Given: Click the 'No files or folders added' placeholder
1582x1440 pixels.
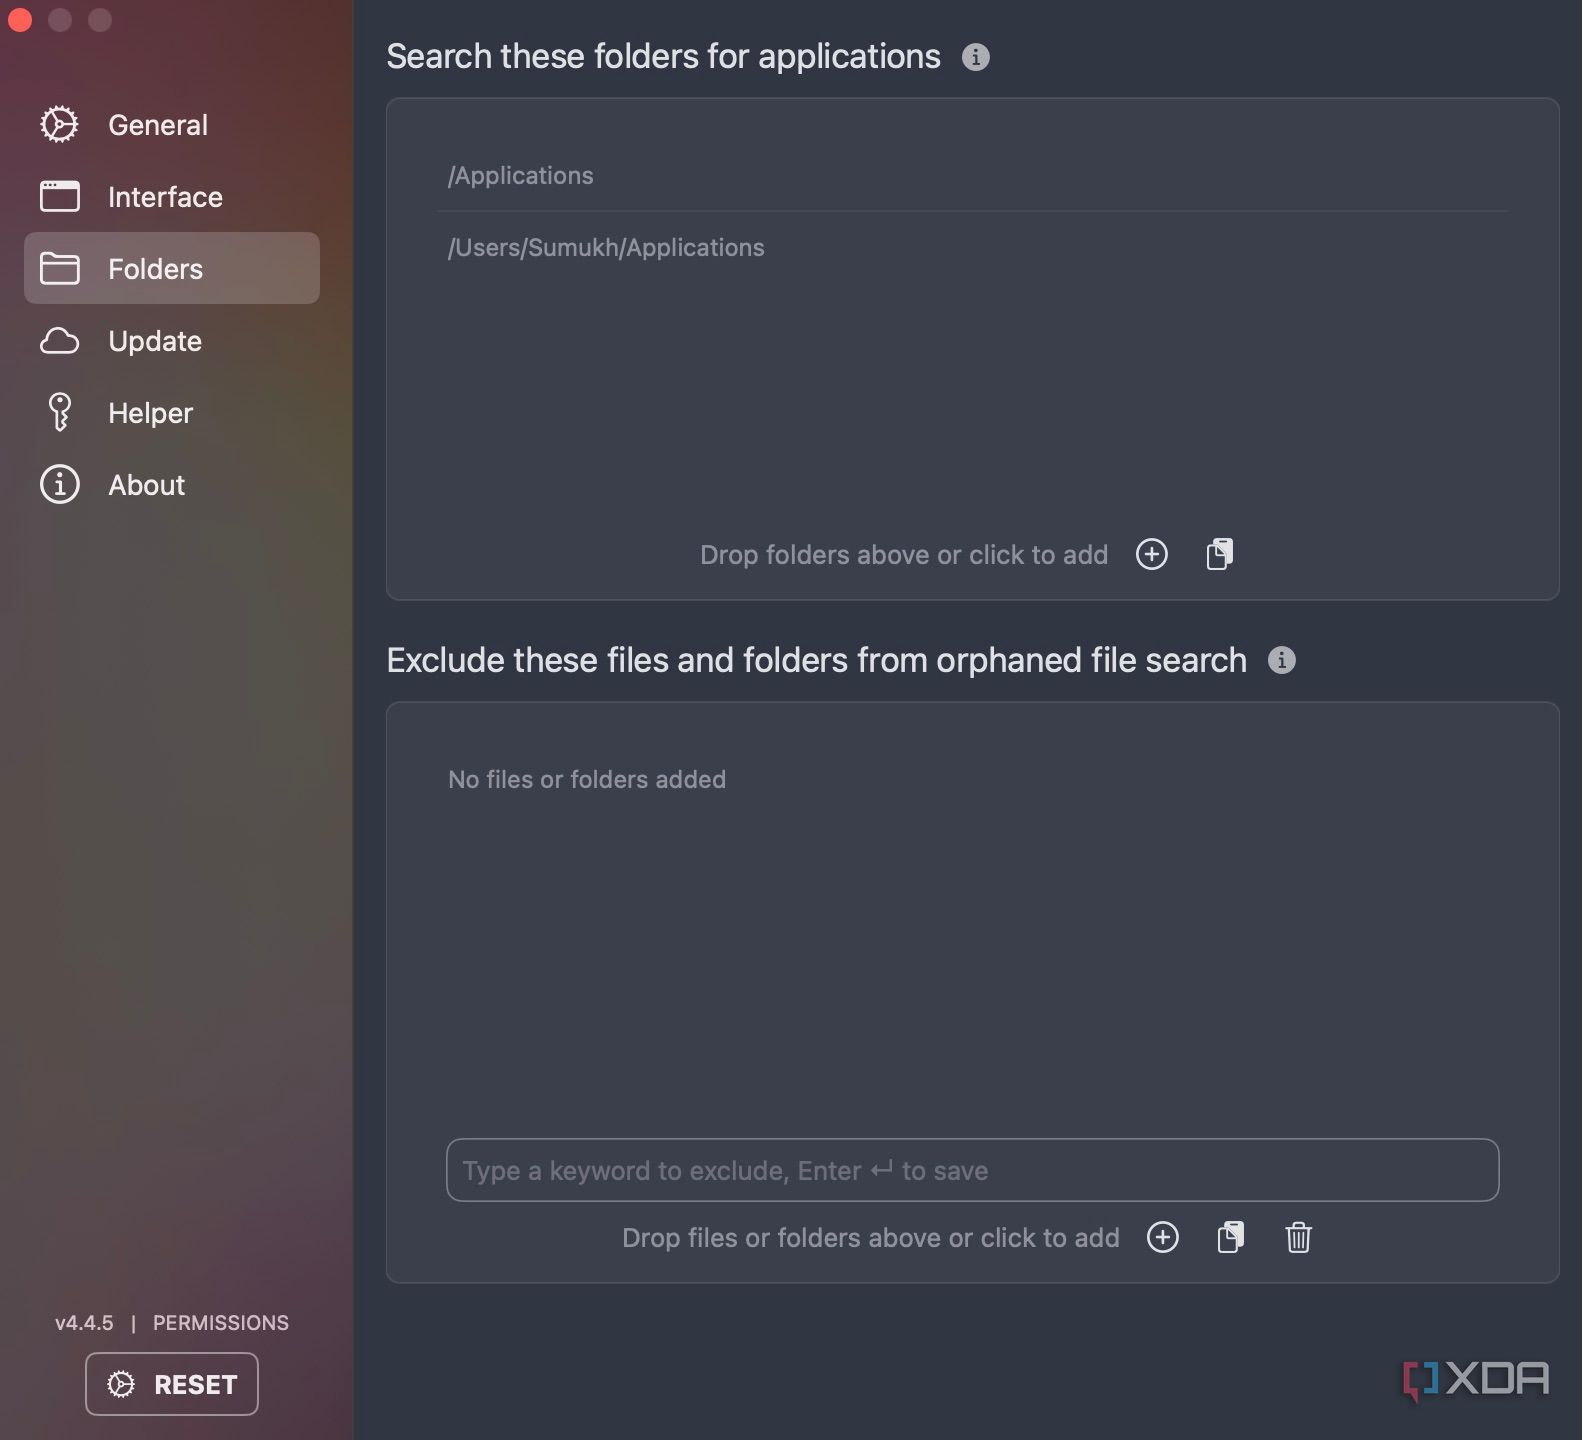Looking at the screenshot, I should pos(587,779).
